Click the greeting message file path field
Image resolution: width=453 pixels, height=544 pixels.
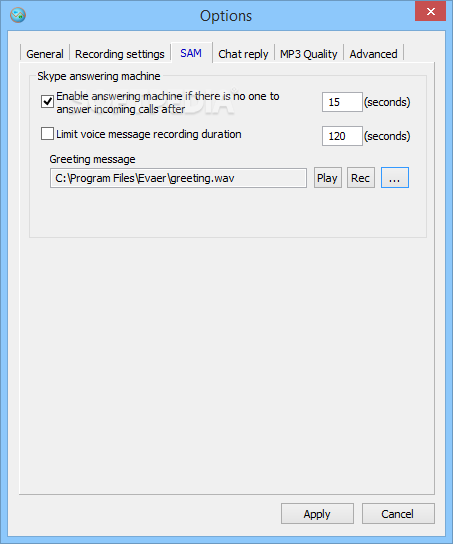(x=178, y=178)
